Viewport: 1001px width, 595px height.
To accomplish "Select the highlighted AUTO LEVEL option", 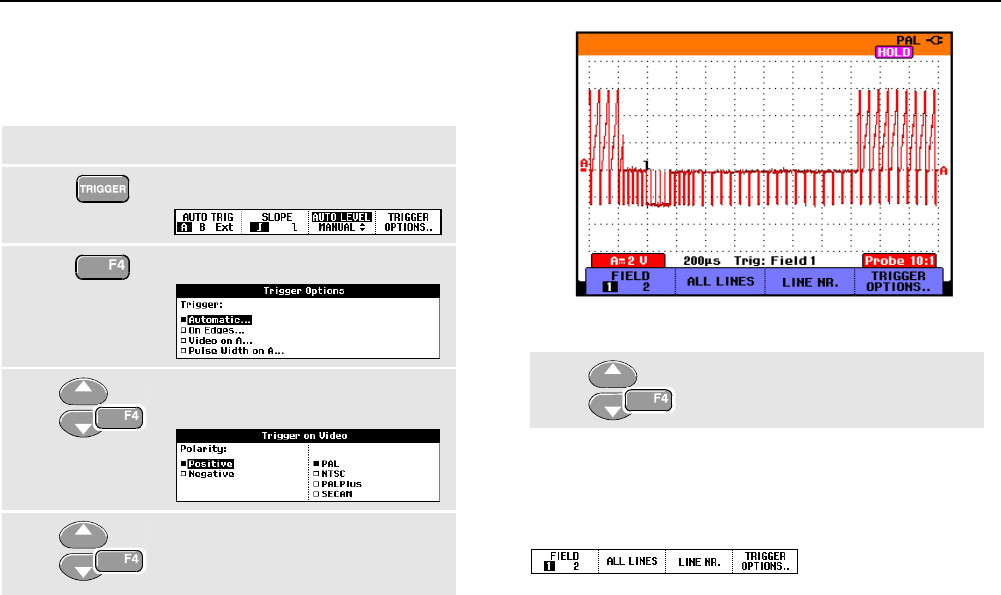I will pos(342,217).
